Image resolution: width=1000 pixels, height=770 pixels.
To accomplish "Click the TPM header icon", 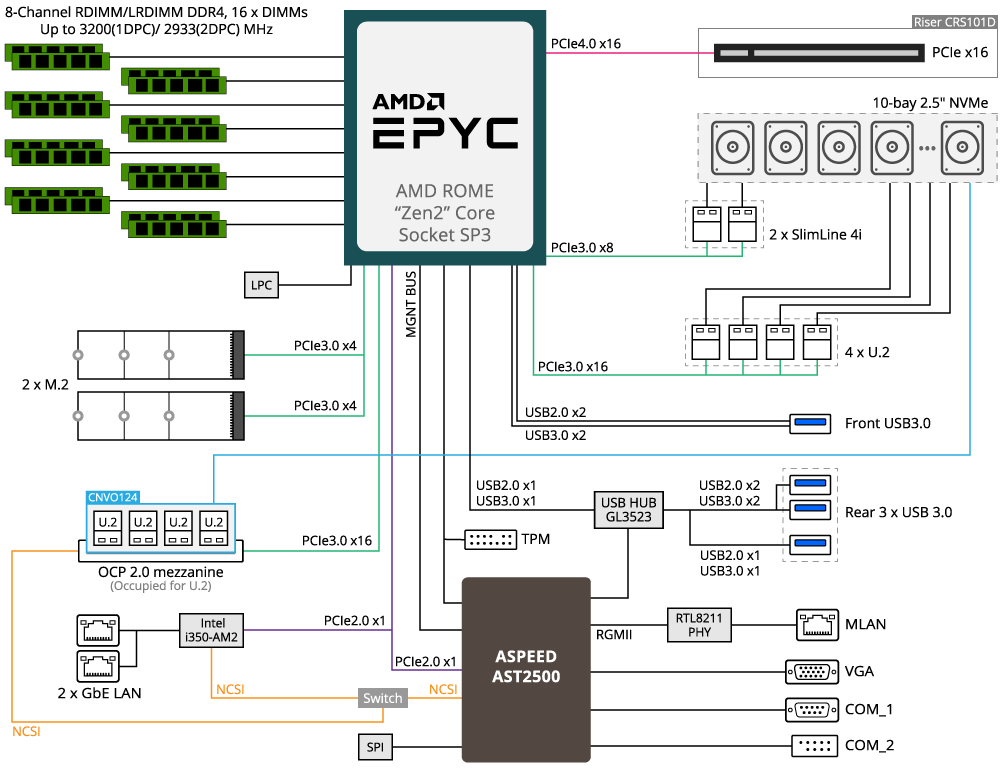I will pos(490,540).
